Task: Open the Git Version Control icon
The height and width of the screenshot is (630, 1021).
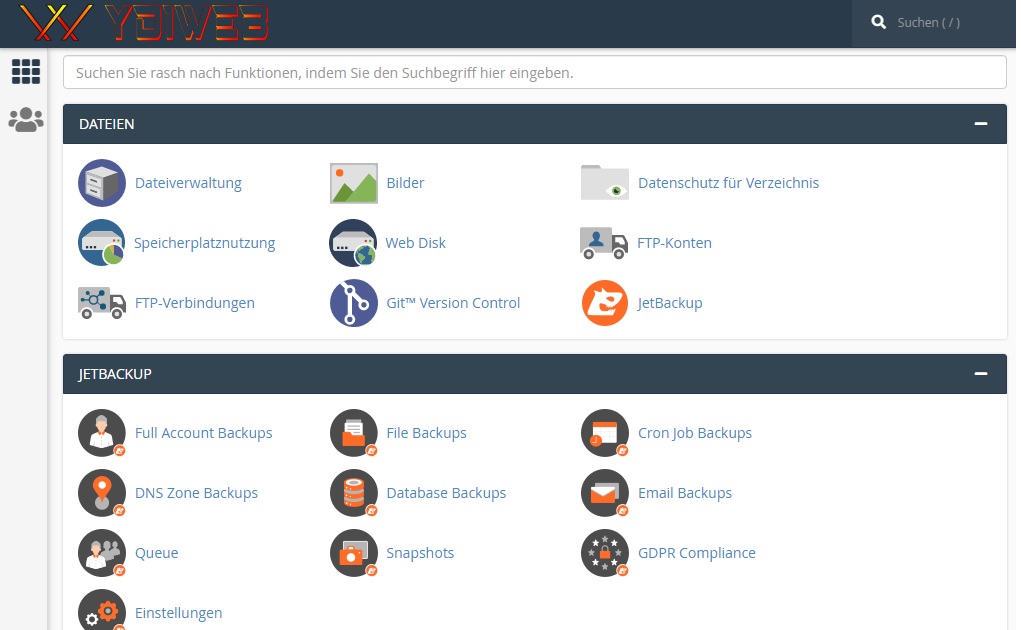Action: point(354,303)
